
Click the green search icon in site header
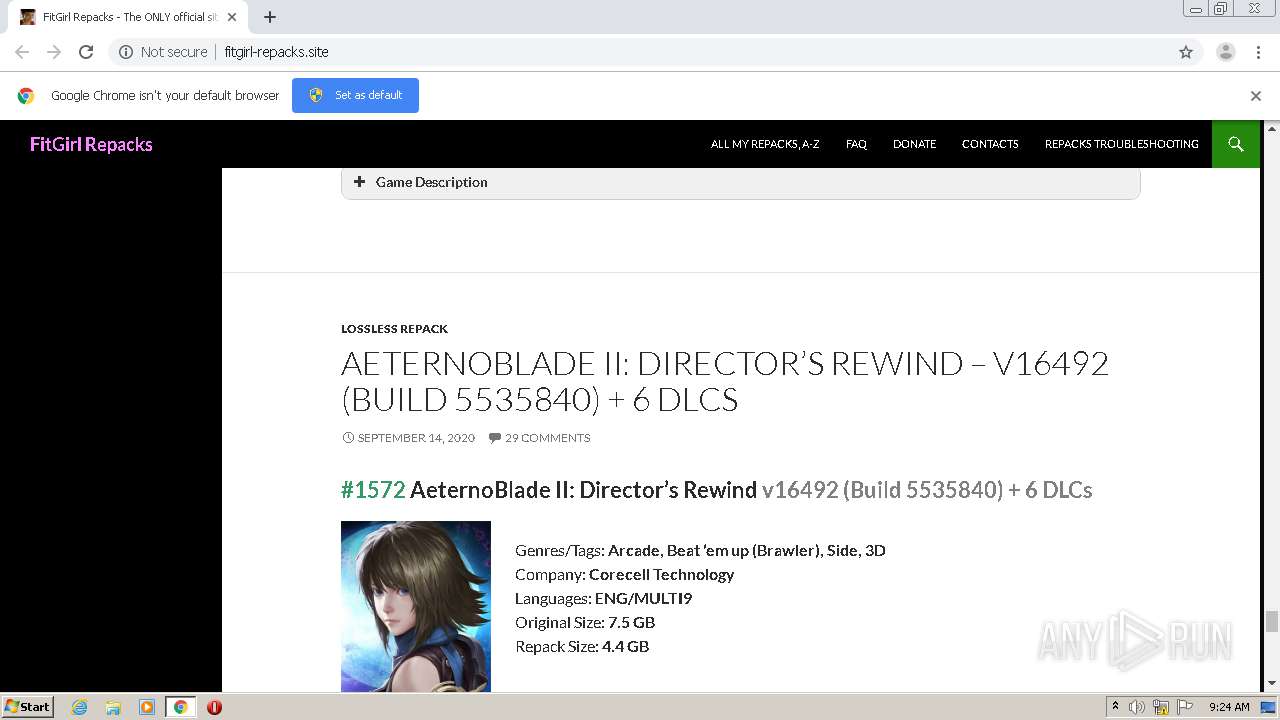[1236, 144]
